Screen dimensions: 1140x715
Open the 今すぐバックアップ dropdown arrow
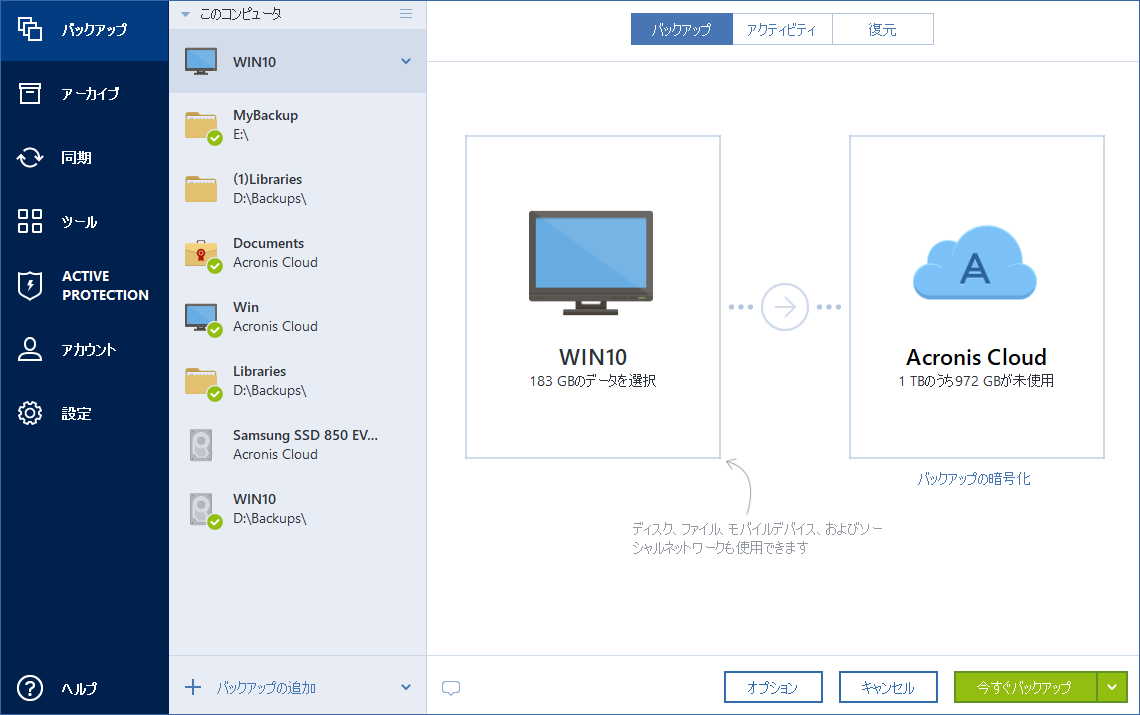point(1112,687)
